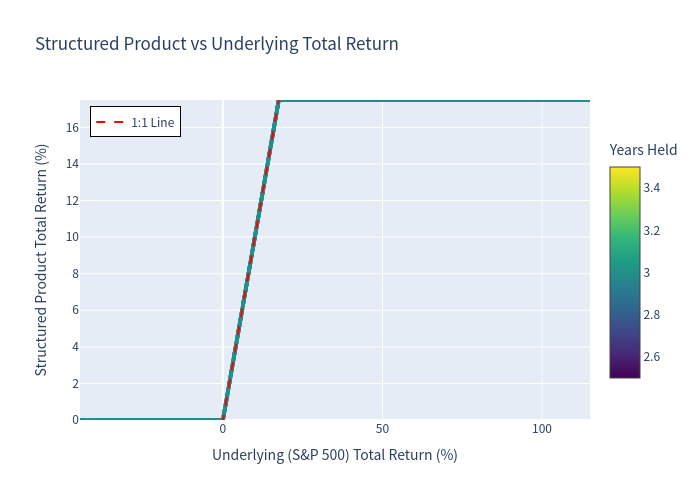Click the x-axis tick label 0

223,429
